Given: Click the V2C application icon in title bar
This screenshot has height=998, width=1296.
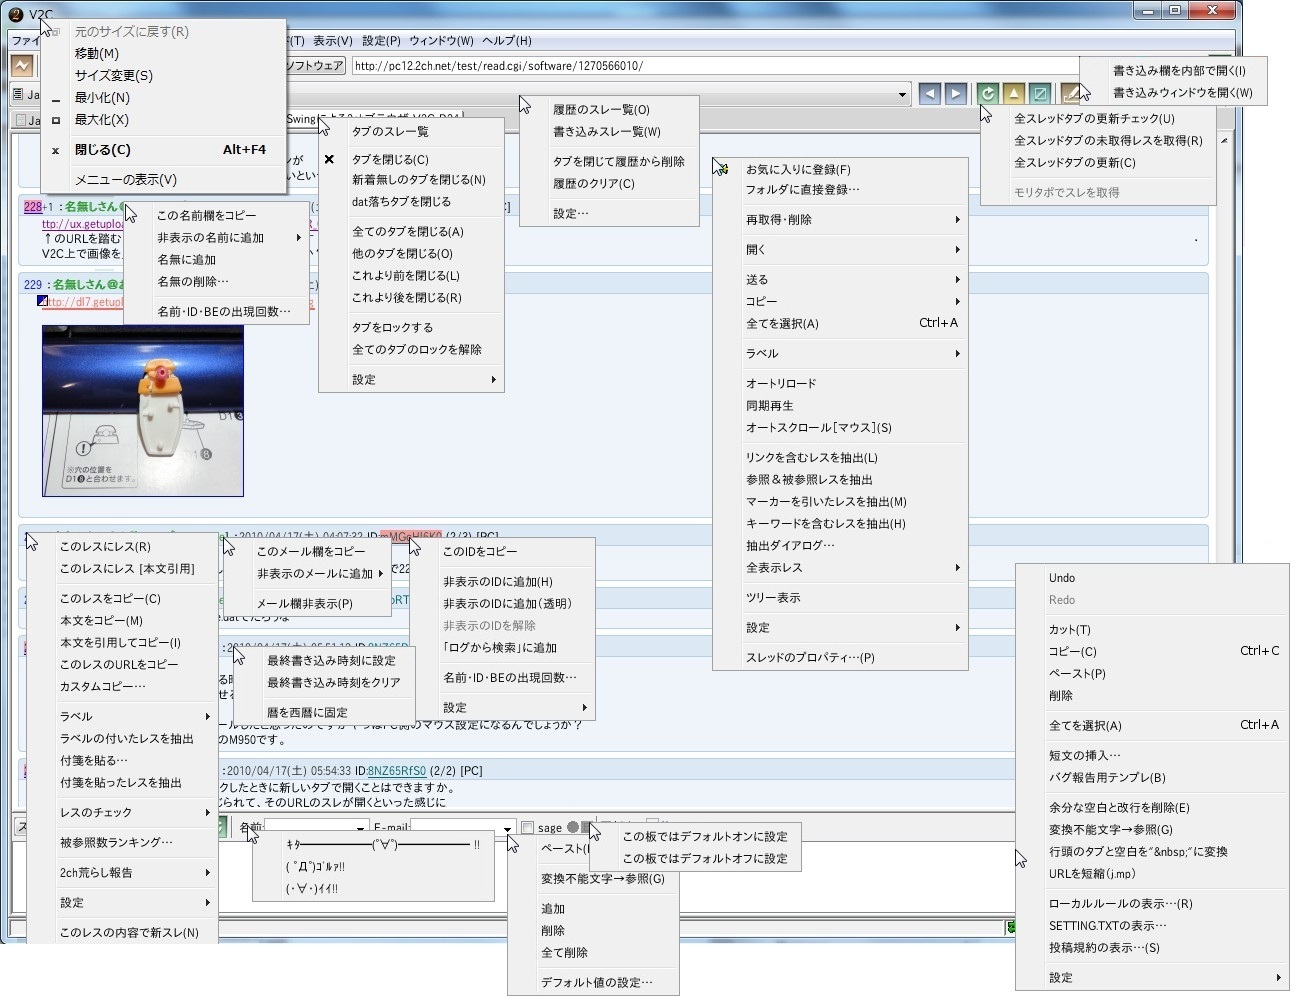Looking at the screenshot, I should coord(16,14).
